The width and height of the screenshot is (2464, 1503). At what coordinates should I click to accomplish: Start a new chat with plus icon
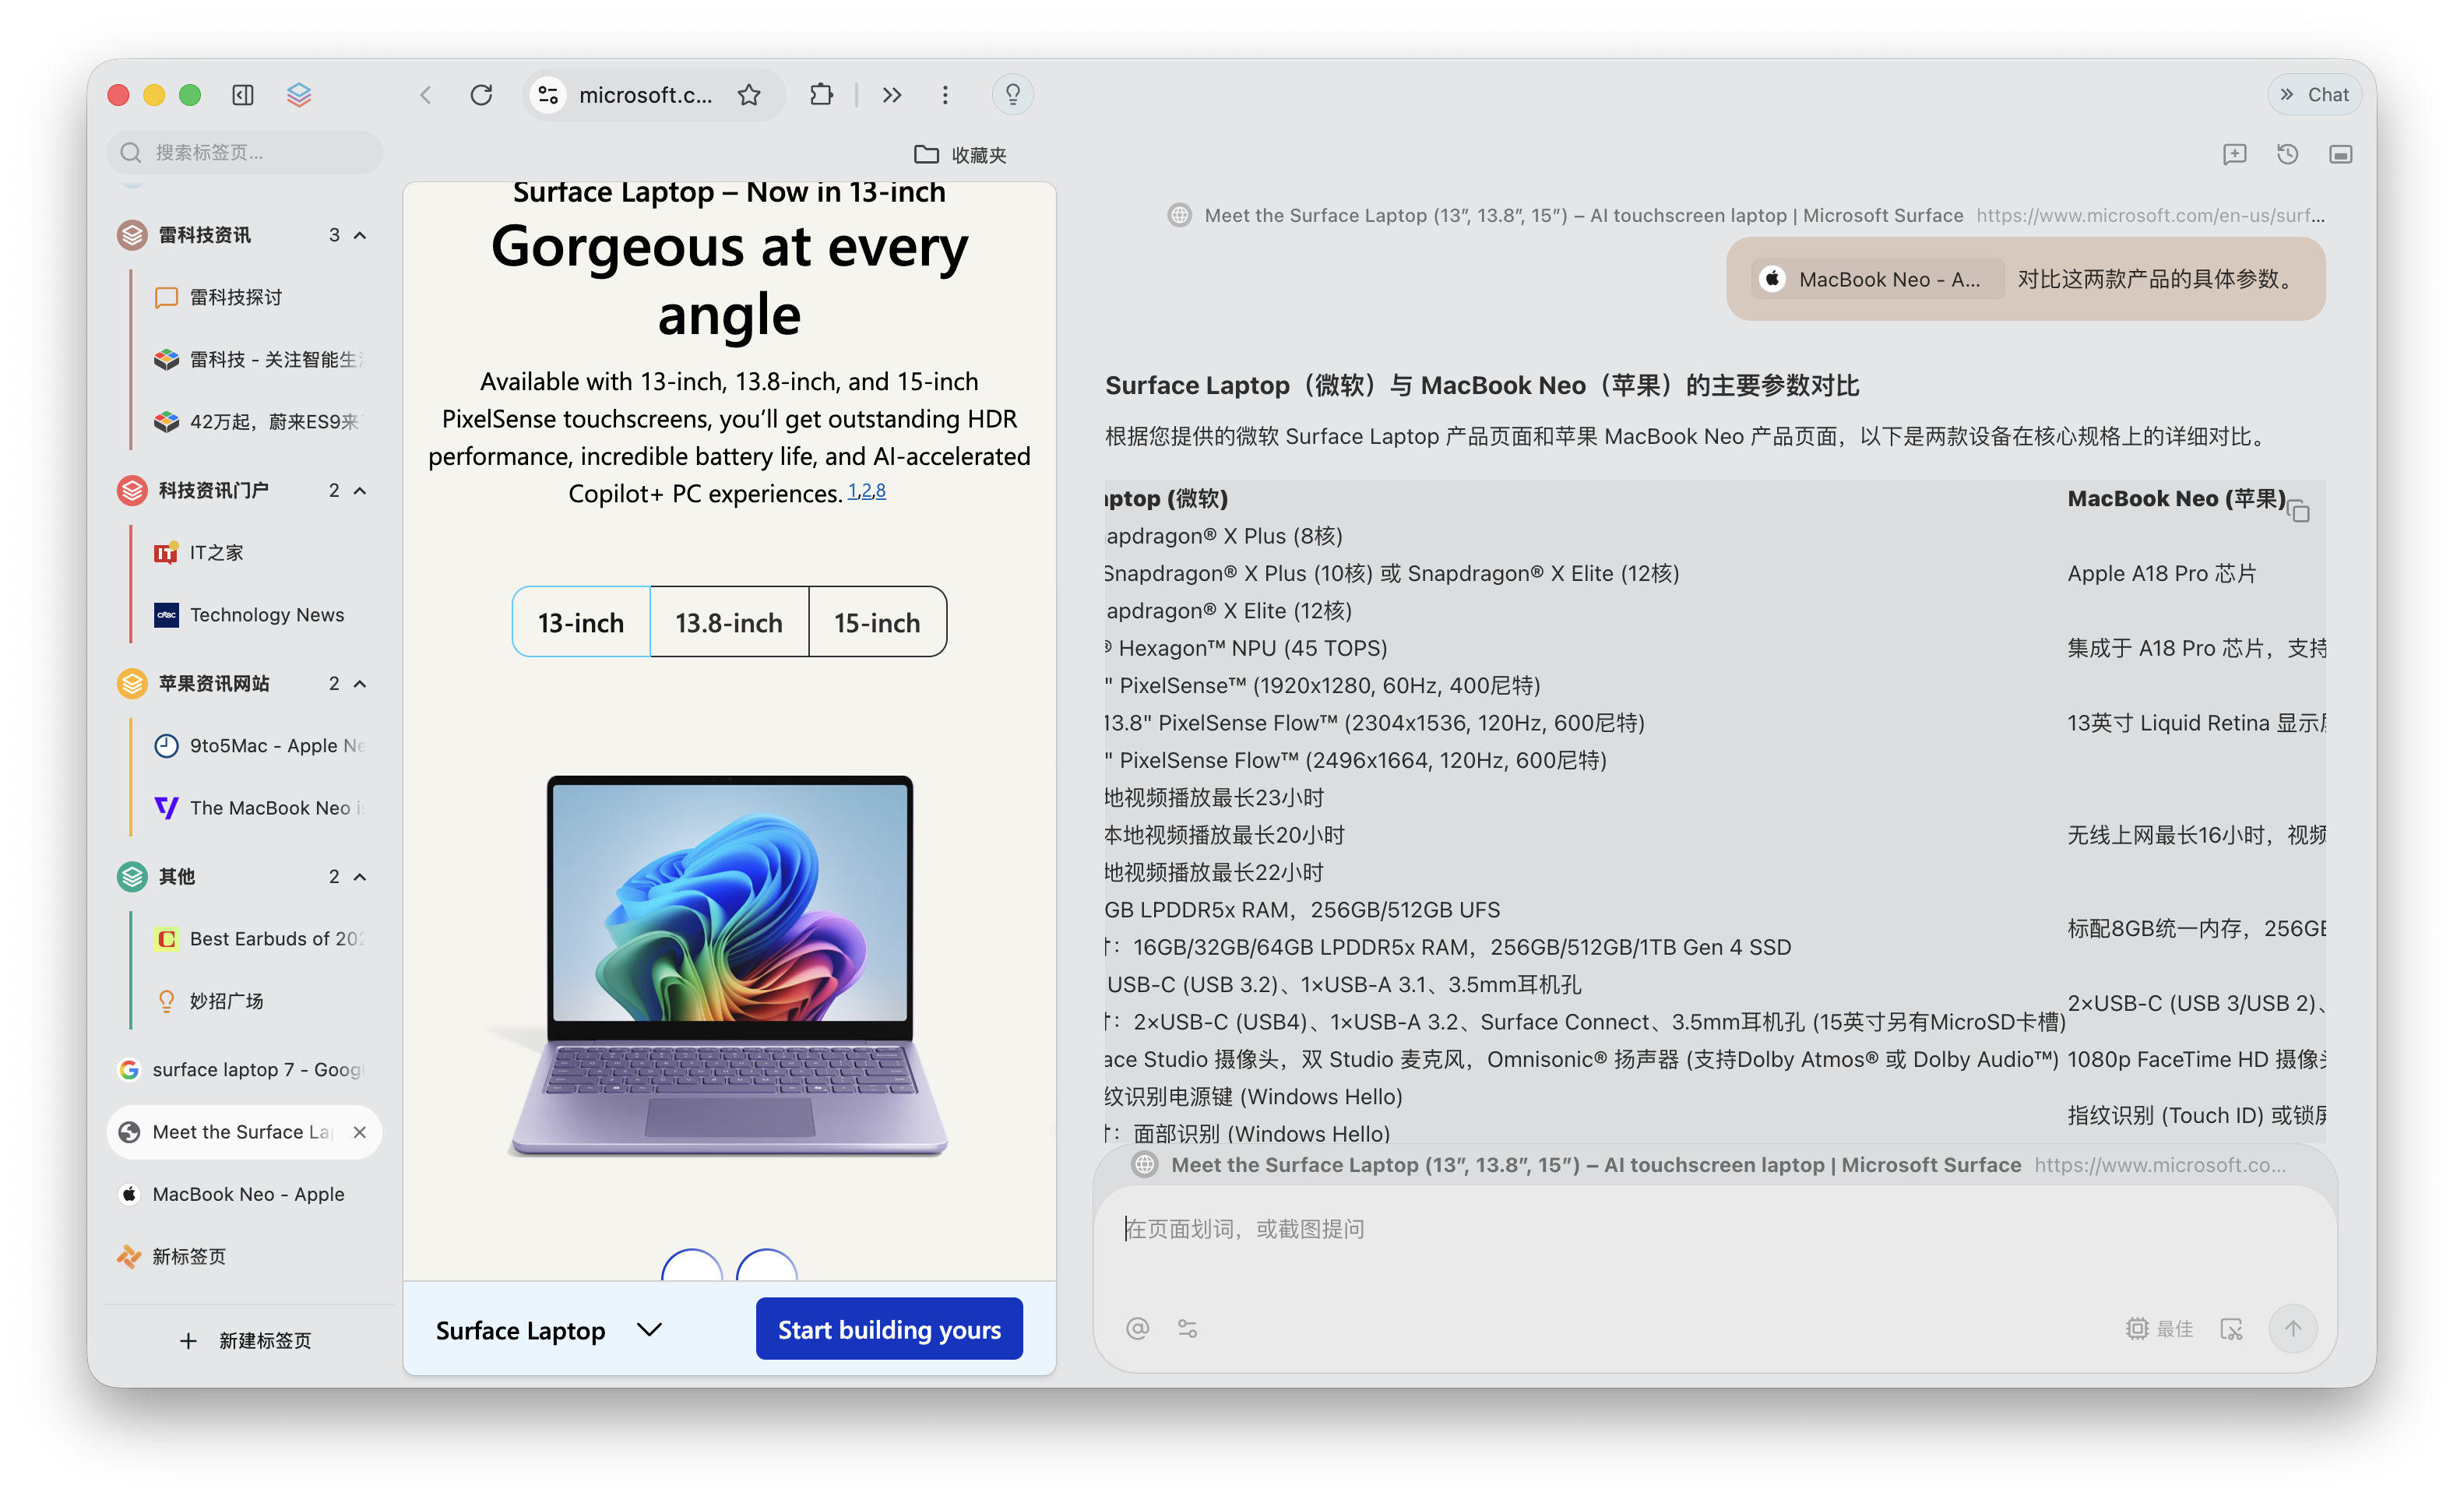click(x=2234, y=154)
